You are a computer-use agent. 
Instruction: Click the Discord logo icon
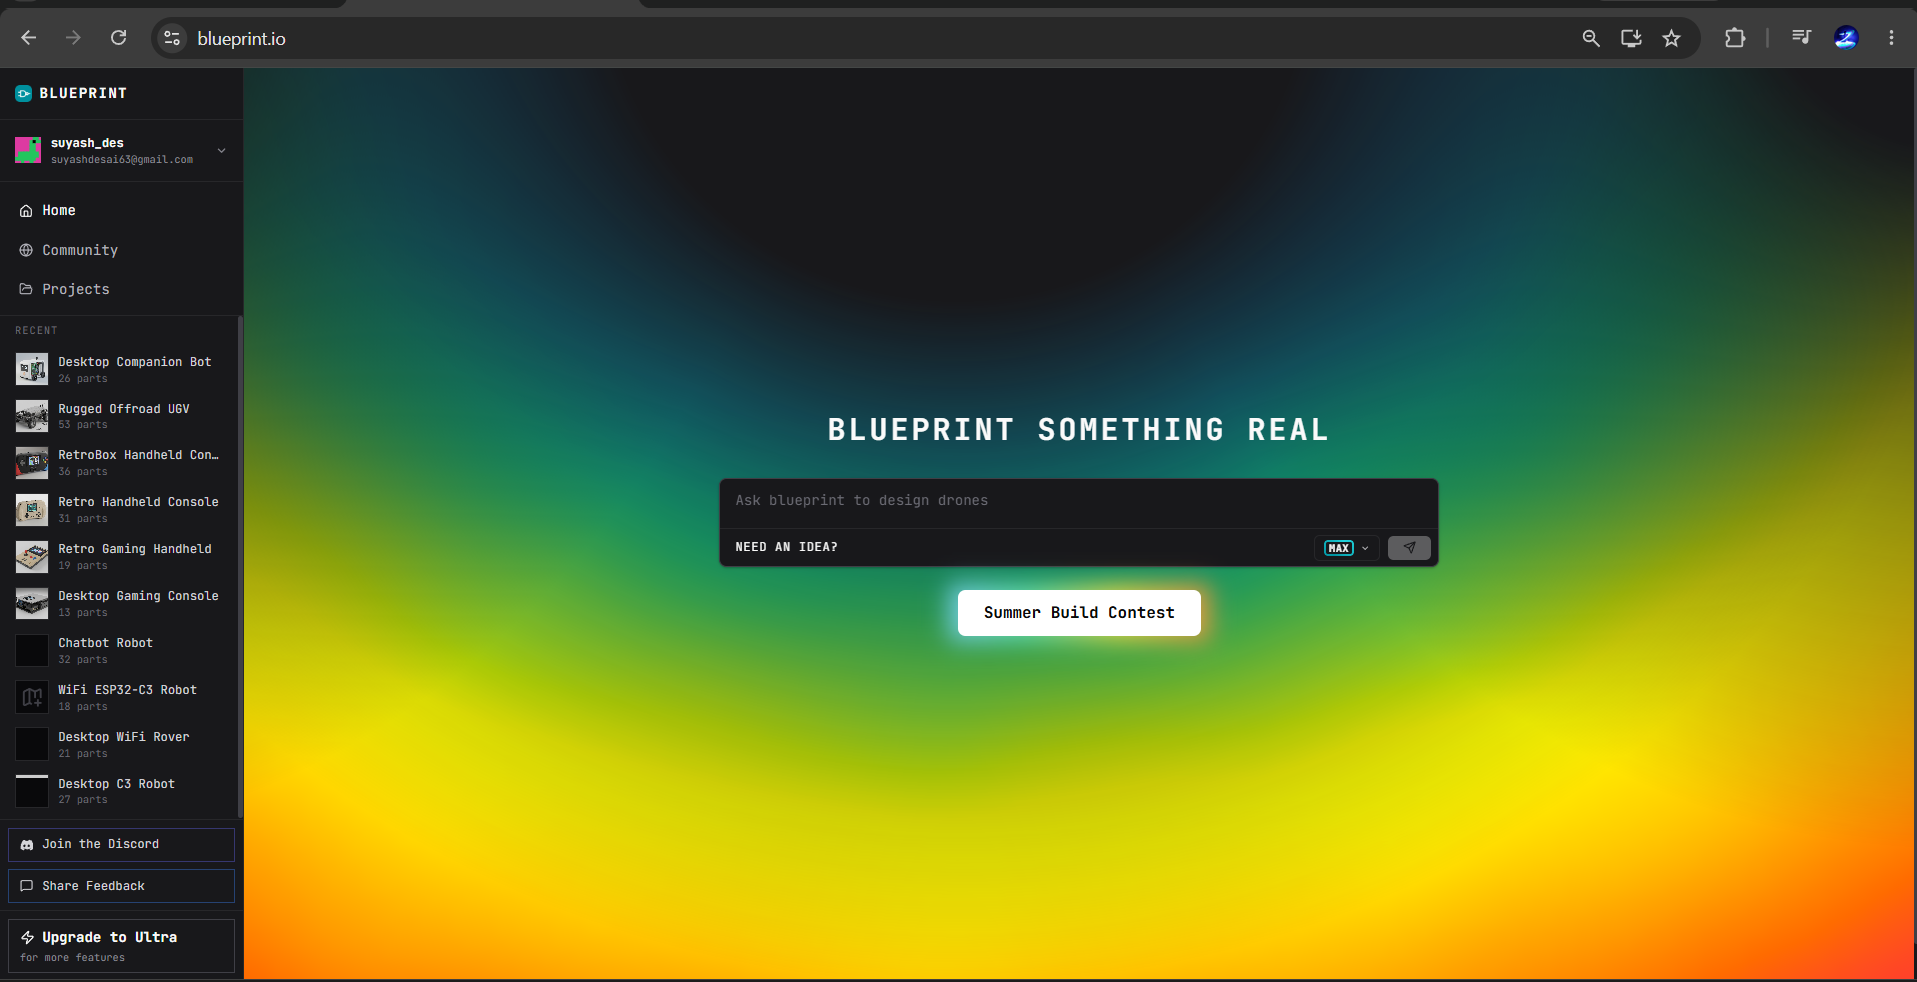tap(27, 845)
